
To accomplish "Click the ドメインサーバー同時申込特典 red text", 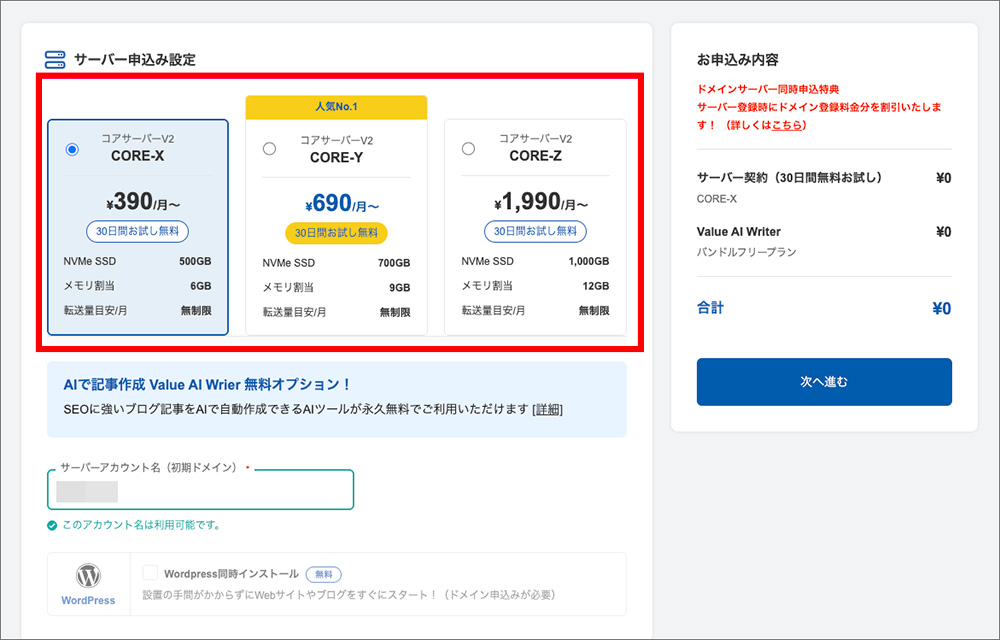I will [768, 89].
